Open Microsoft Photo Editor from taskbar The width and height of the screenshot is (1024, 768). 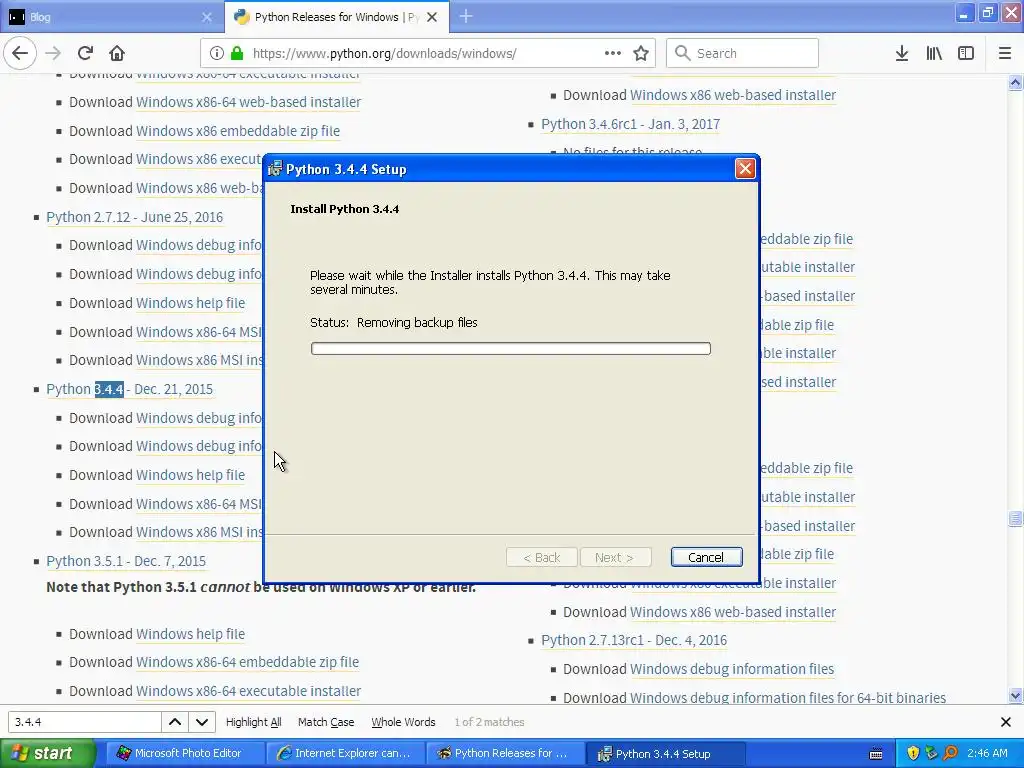[185, 753]
